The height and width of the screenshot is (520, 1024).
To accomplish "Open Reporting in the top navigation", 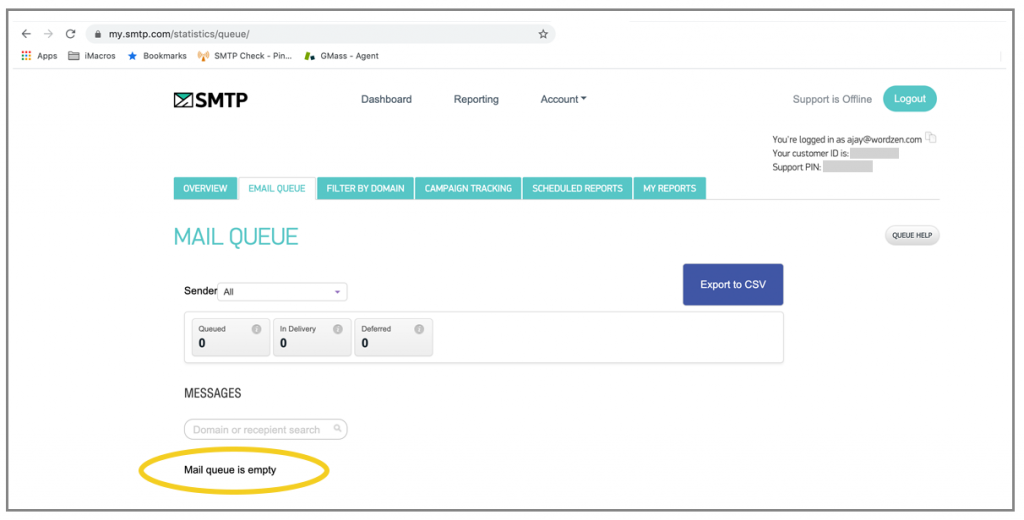I will tap(476, 99).
